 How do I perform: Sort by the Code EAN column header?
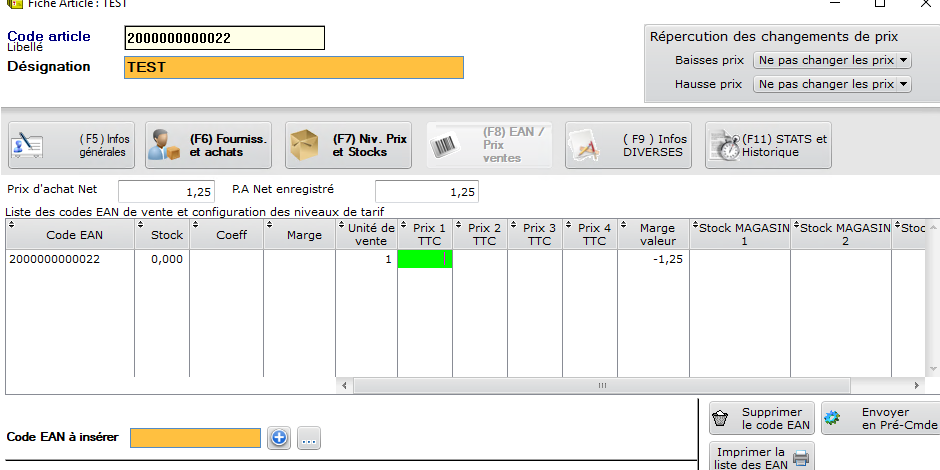pos(69,234)
